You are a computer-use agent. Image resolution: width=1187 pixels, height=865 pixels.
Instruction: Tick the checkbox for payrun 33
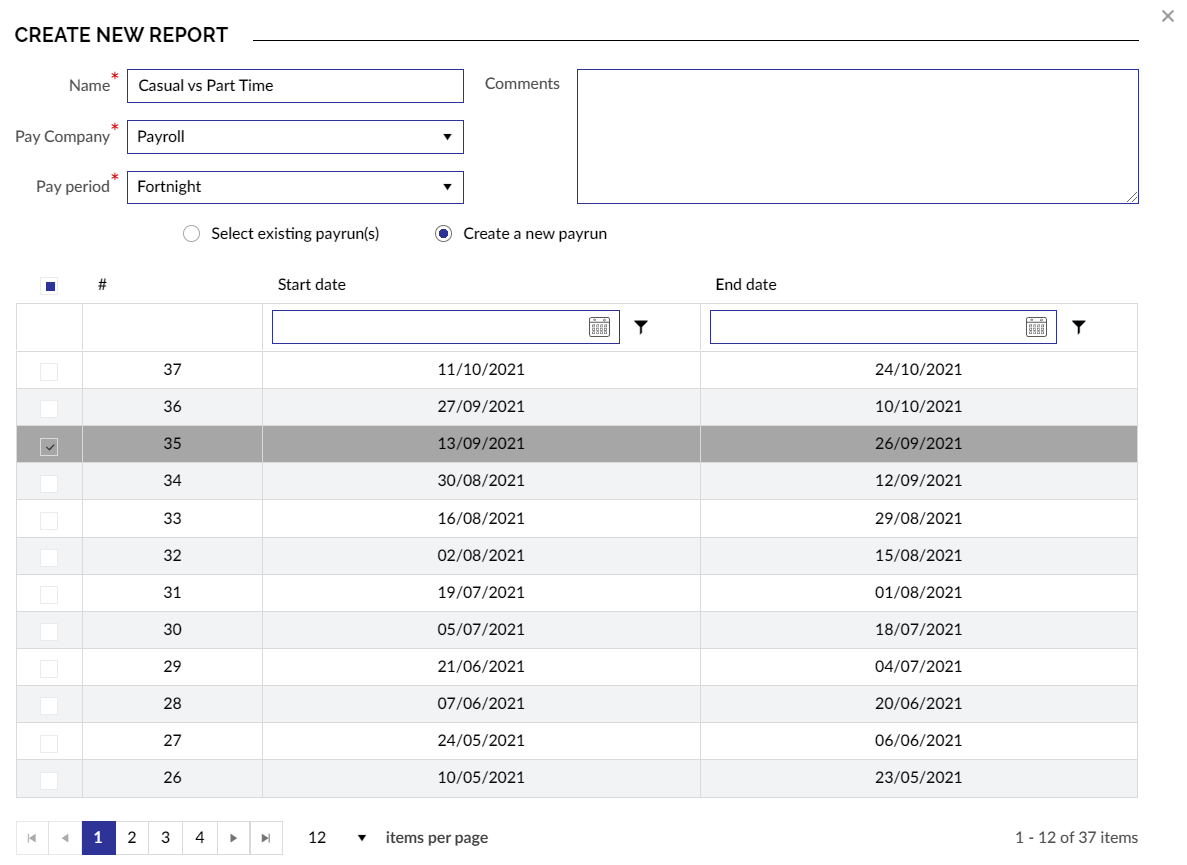pyautogui.click(x=49, y=520)
